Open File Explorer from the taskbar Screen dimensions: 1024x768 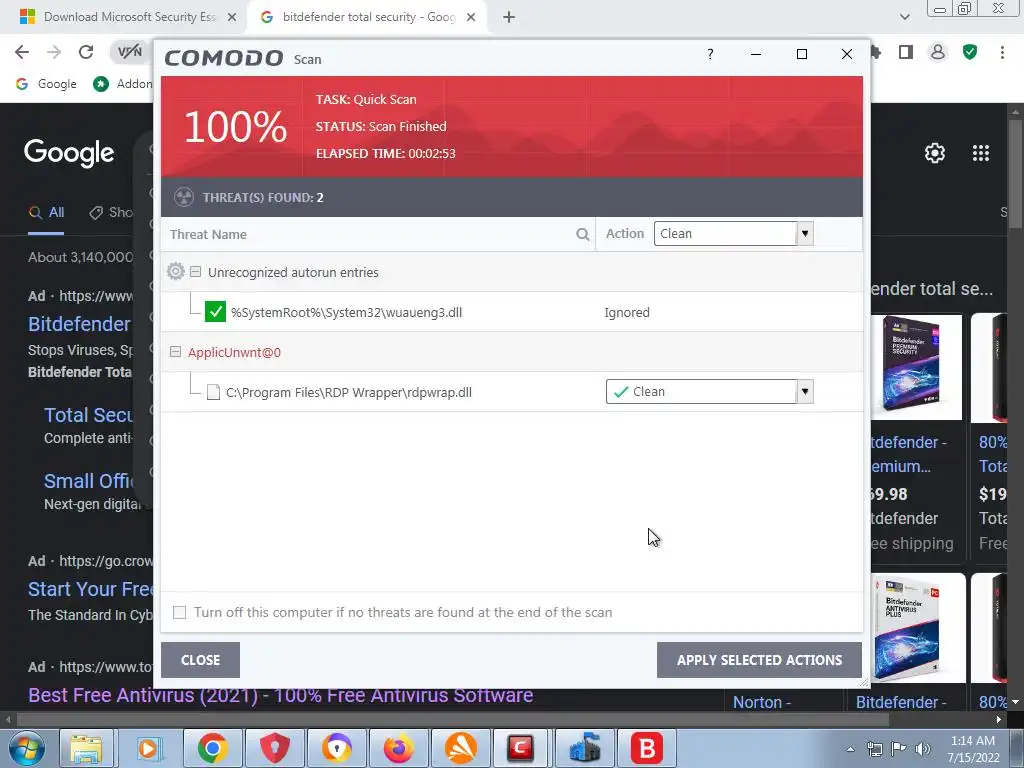coord(86,748)
